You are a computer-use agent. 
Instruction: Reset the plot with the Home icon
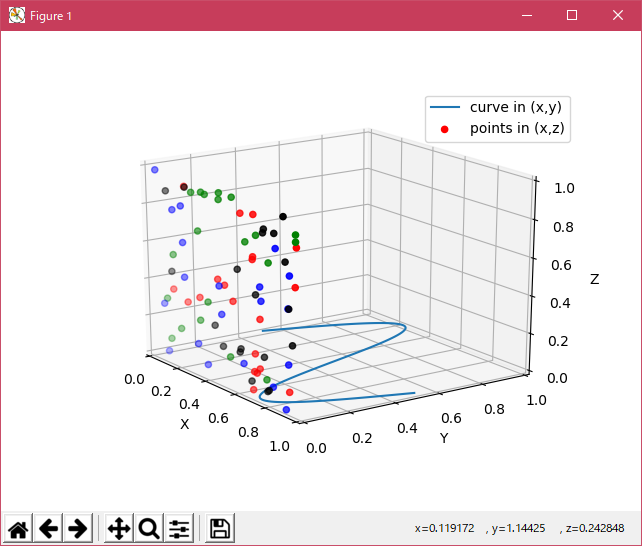coord(18,528)
